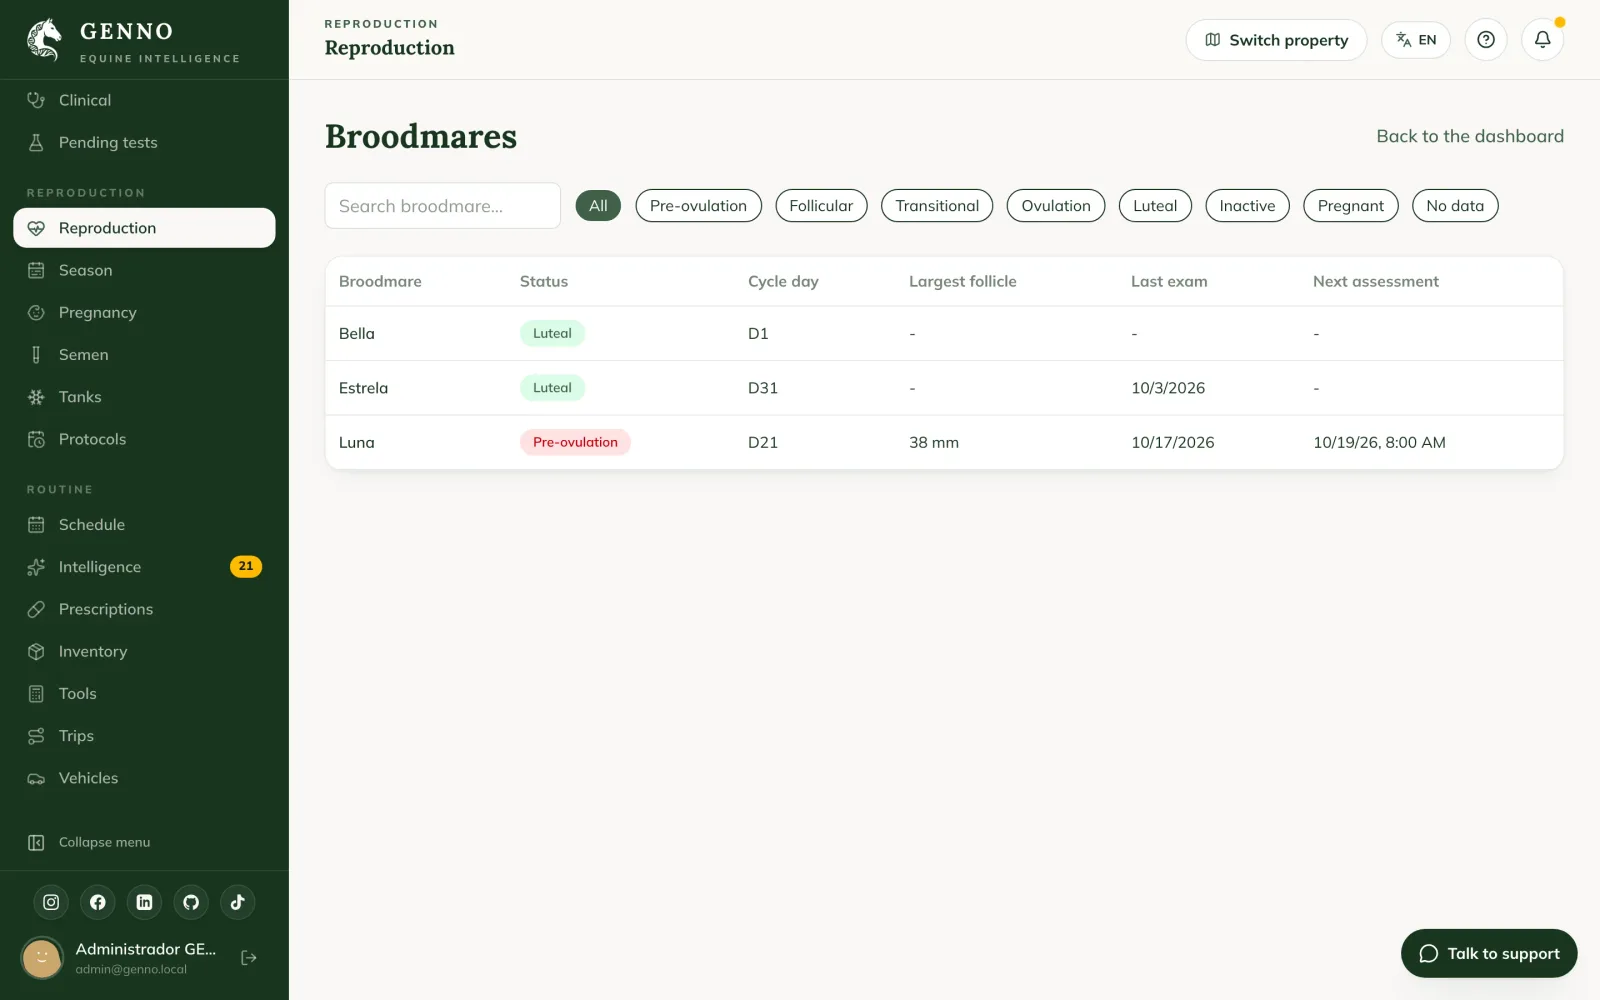The width and height of the screenshot is (1600, 1000).
Task: Open the Vehicles page
Action: (144, 778)
